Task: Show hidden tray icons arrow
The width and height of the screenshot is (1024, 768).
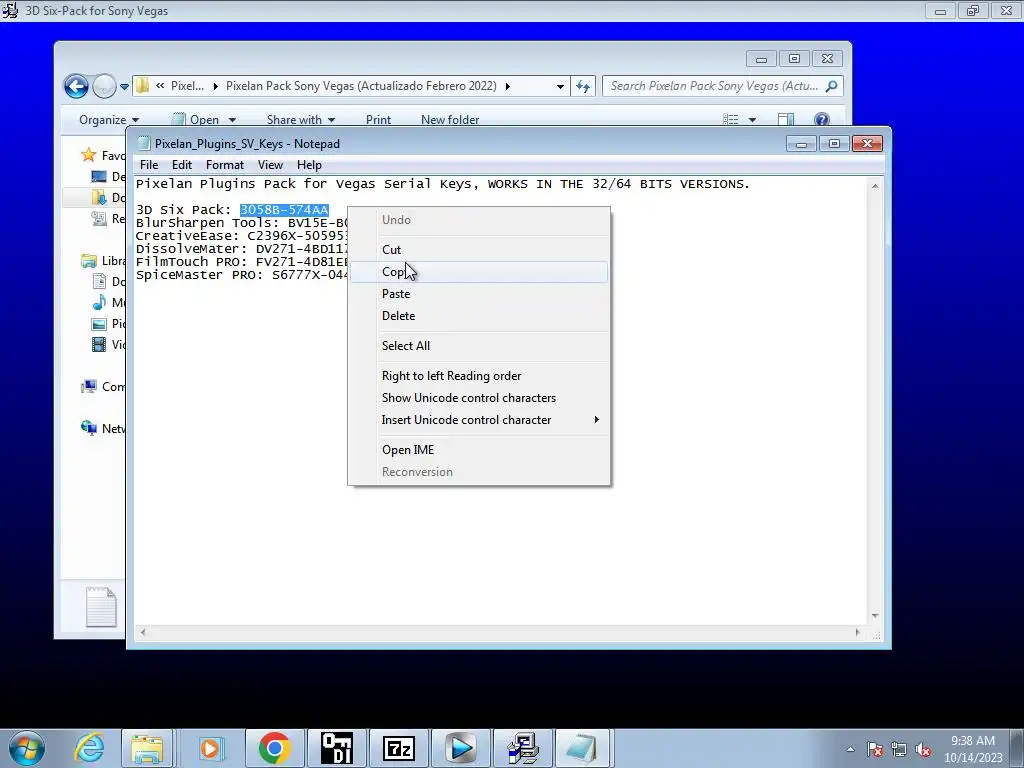Action: pos(850,749)
